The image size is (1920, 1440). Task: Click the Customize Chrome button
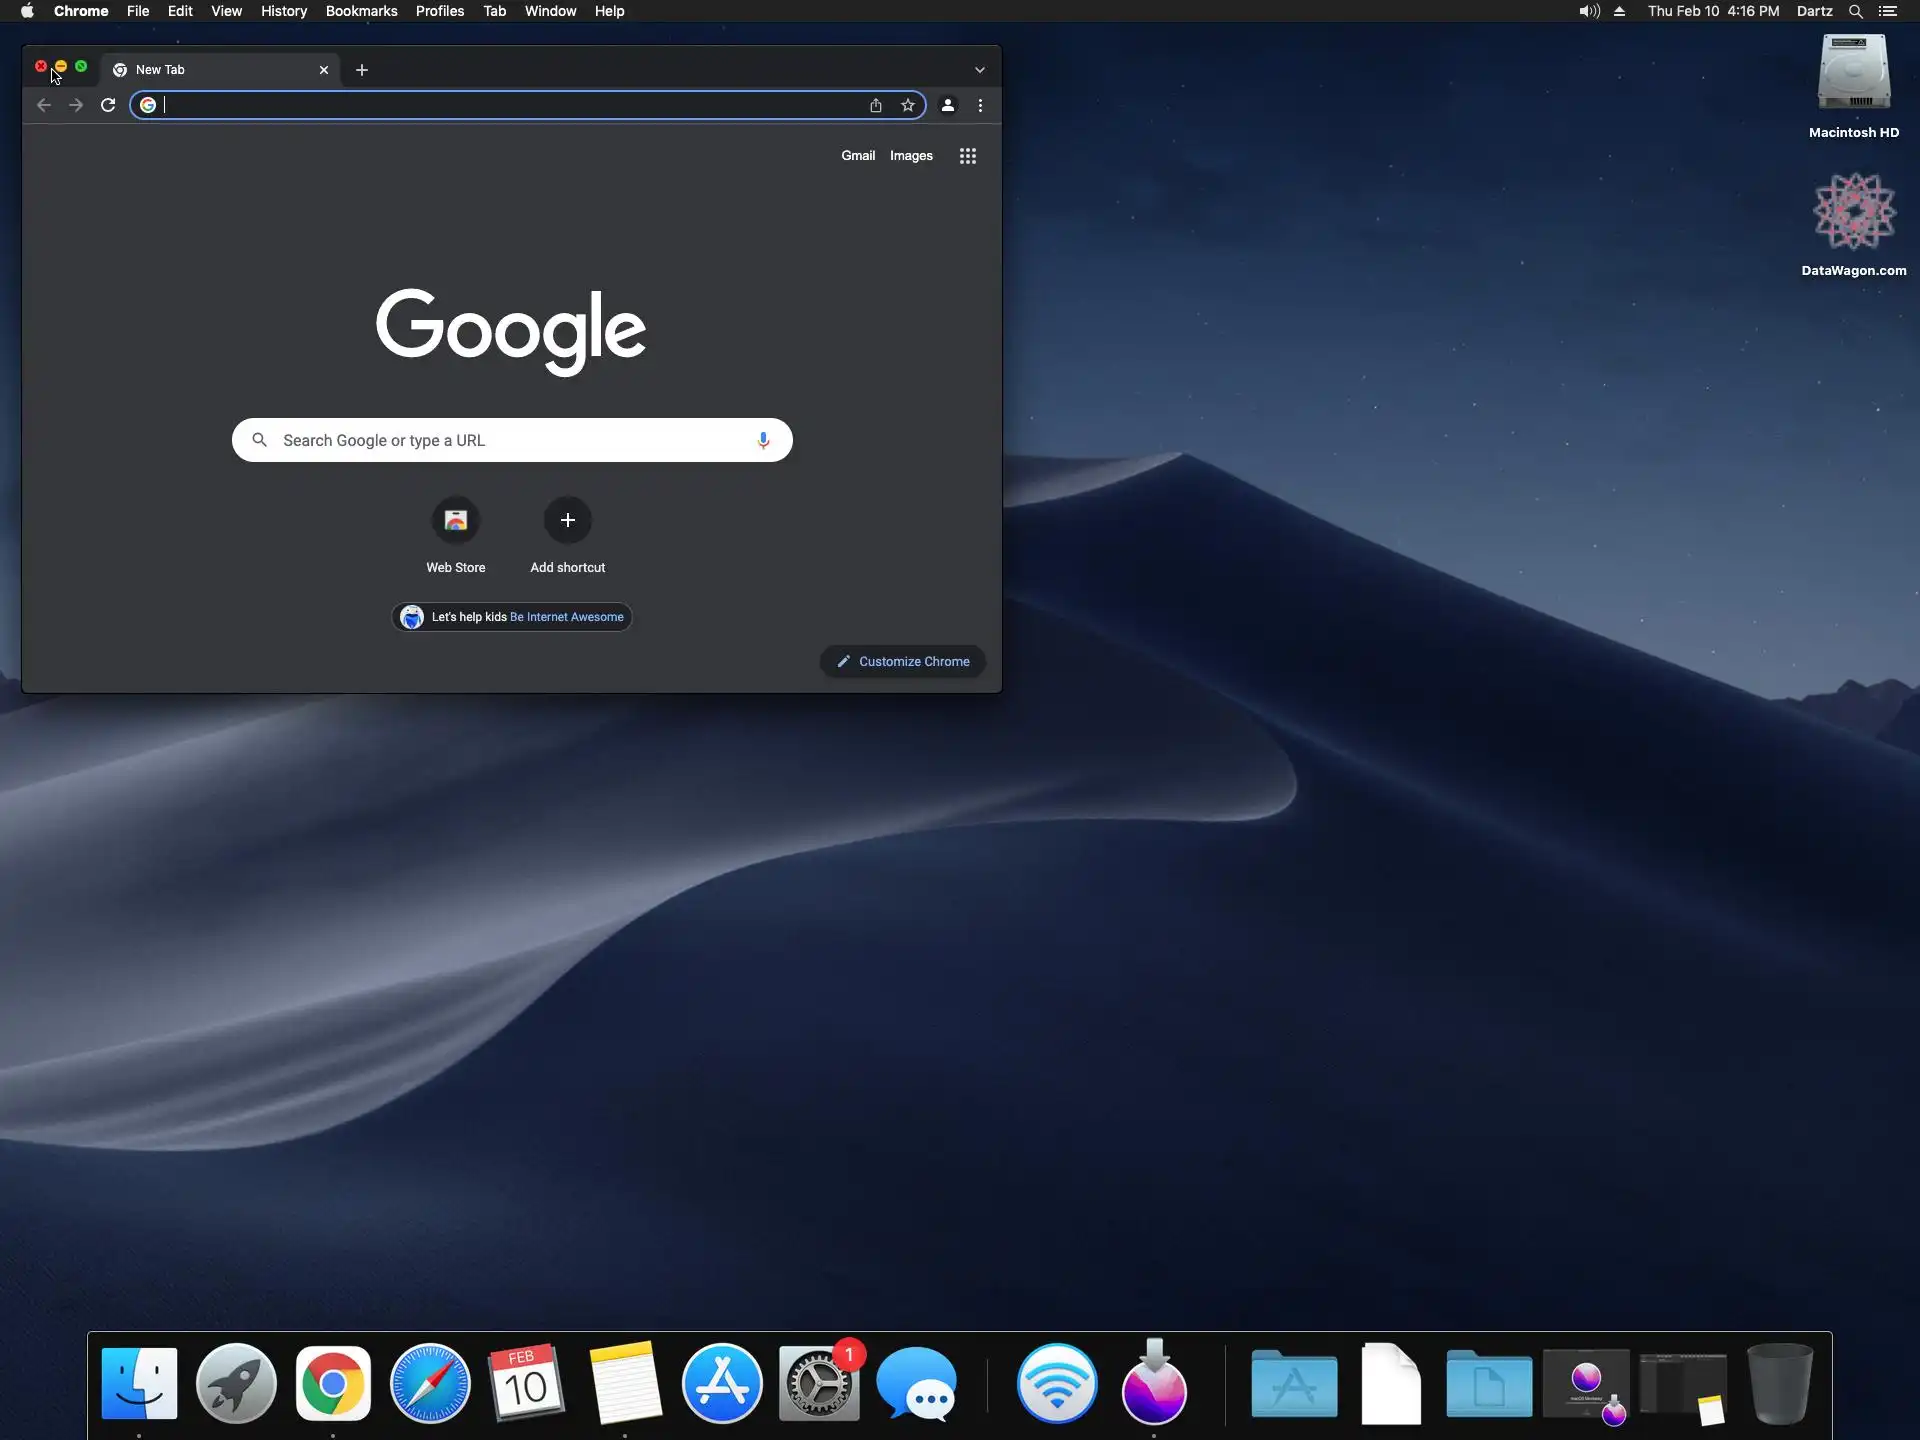pos(903,661)
